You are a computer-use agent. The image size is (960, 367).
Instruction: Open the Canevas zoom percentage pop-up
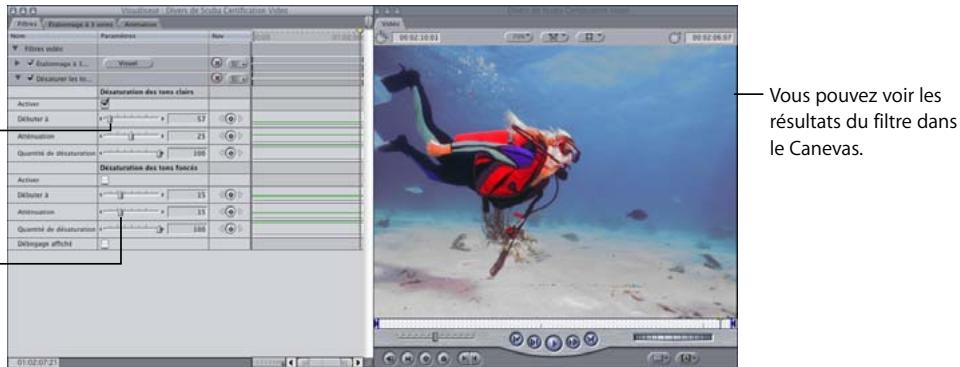[x=519, y=37]
